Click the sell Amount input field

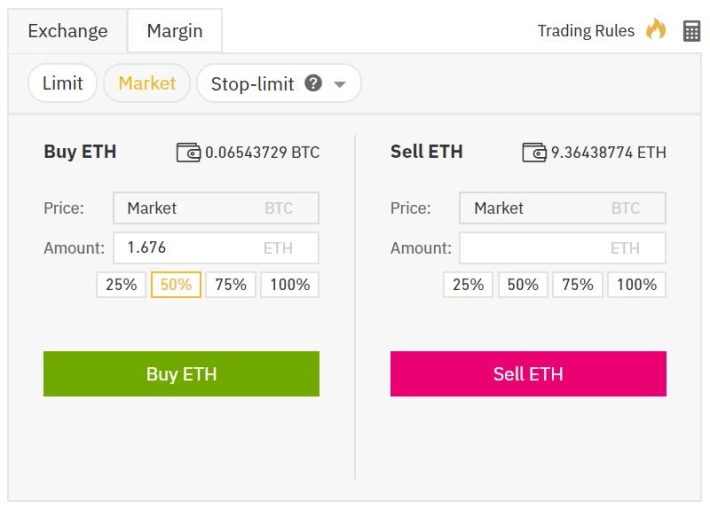click(562, 248)
